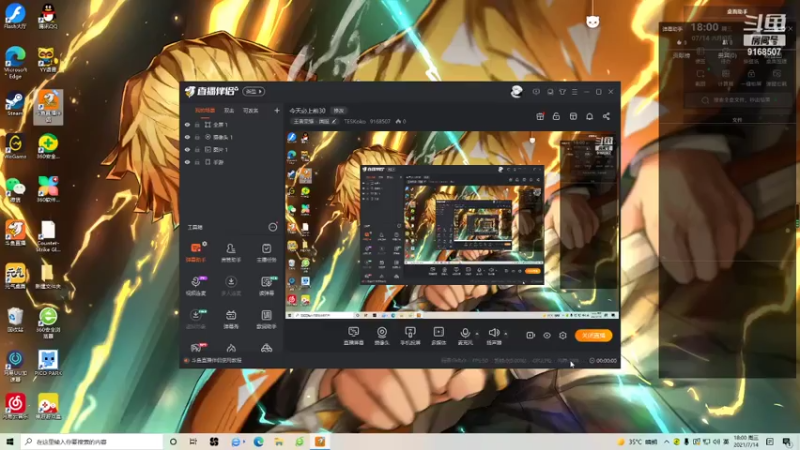Viewport: 800px width, 450px height.
Task: Hide the 全屏 1 source with eye icon
Action: click(x=187, y=124)
